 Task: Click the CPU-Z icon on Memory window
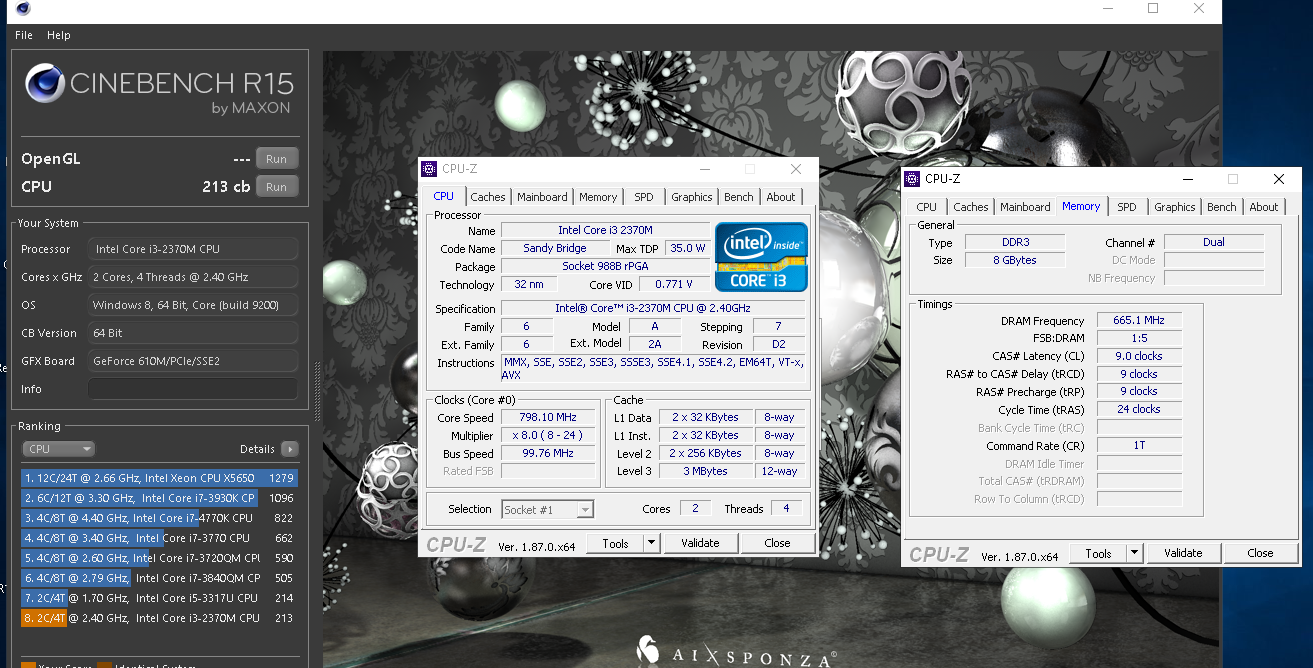[912, 179]
